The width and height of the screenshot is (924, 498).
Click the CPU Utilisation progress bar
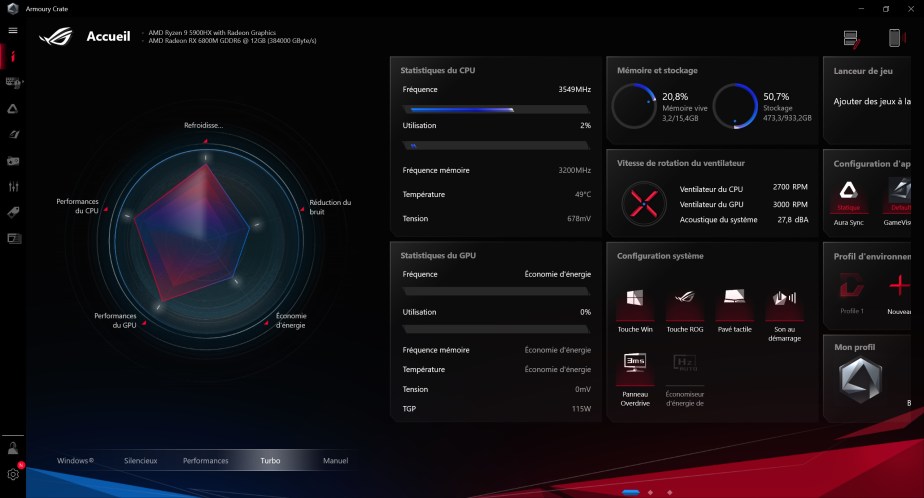coord(496,146)
